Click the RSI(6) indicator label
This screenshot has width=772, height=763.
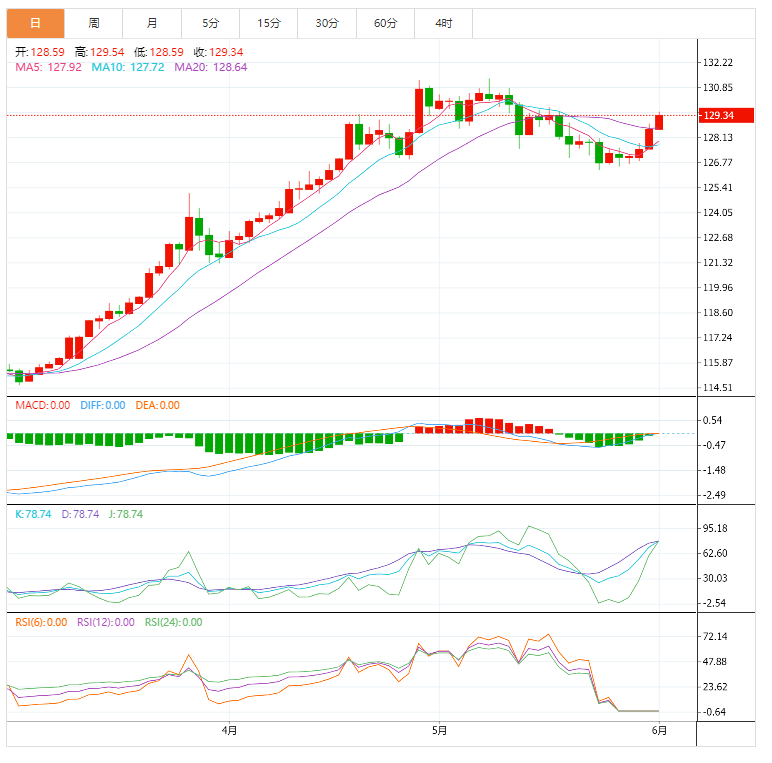coord(41,622)
